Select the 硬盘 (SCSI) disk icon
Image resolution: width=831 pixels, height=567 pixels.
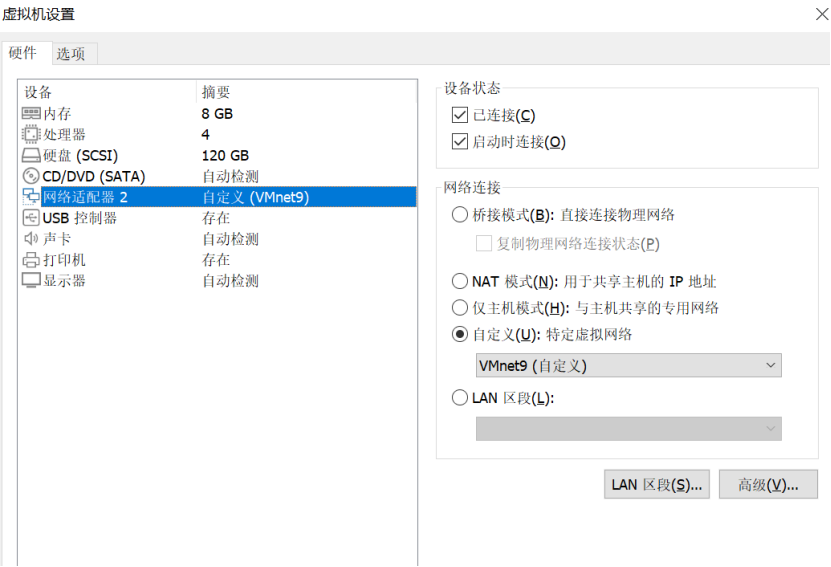tap(31, 156)
